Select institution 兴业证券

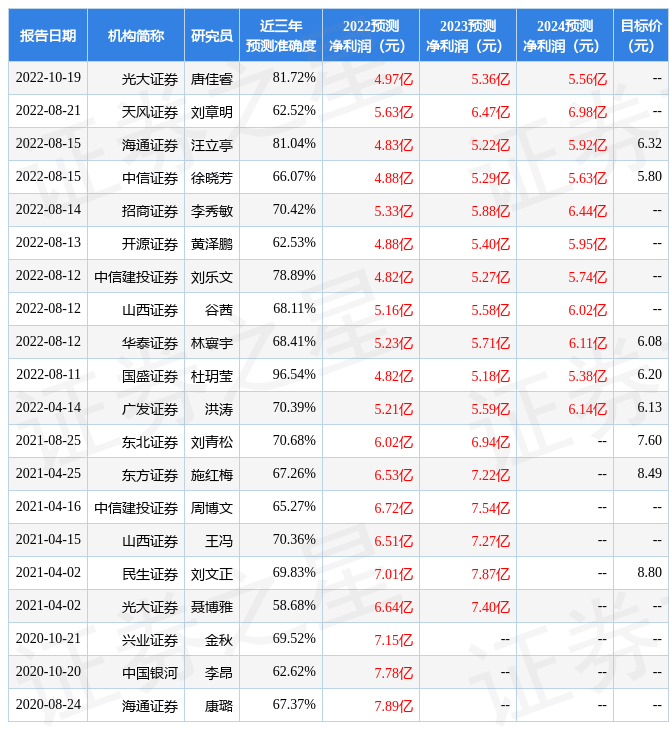pos(150,641)
